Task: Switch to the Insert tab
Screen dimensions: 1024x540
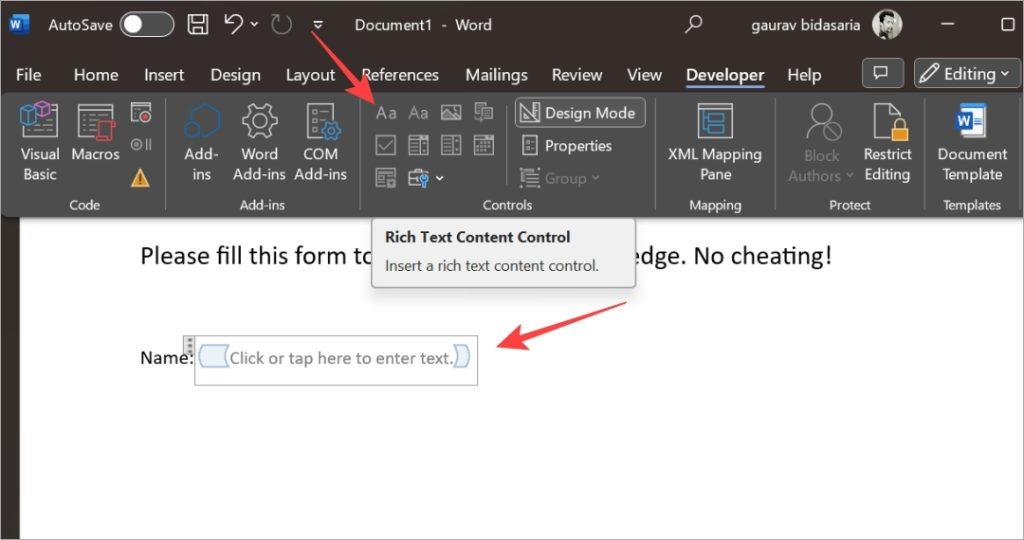Action: (x=164, y=75)
